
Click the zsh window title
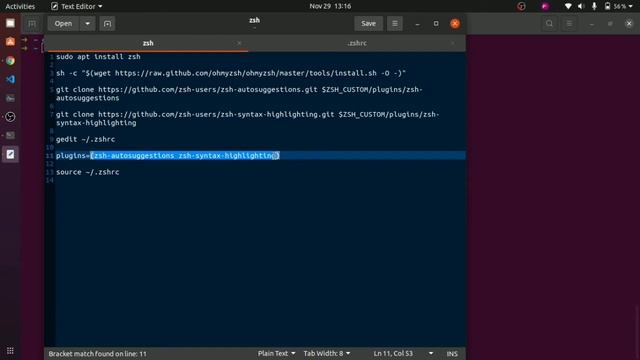click(254, 20)
